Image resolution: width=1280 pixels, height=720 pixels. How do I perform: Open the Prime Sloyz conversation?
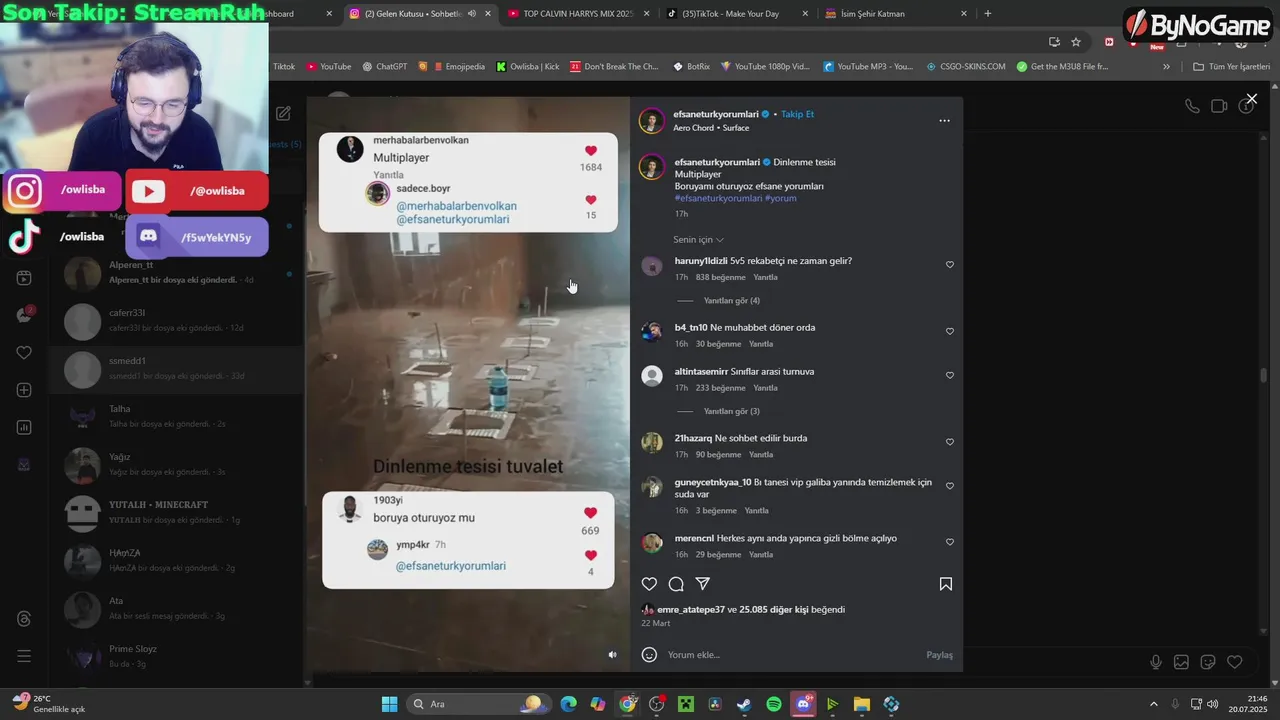178,657
